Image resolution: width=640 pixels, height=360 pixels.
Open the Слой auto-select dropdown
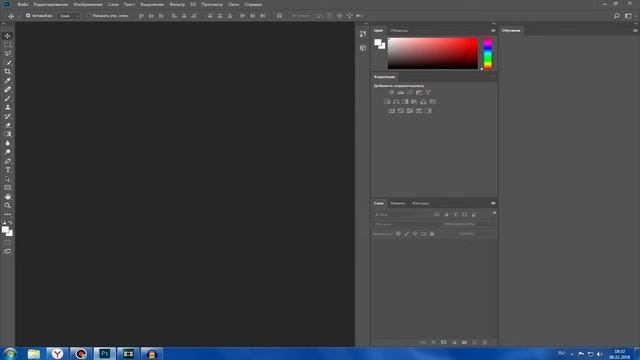click(x=69, y=16)
